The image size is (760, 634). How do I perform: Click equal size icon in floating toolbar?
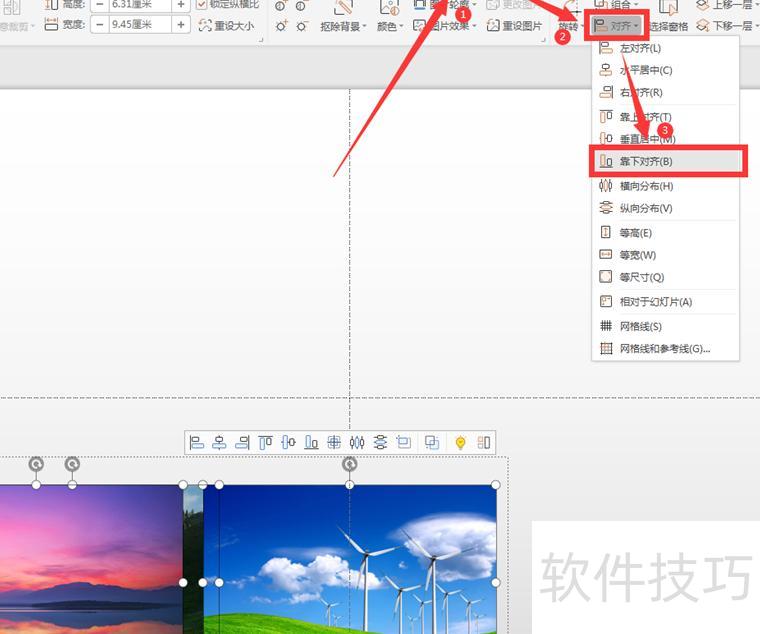point(403,442)
